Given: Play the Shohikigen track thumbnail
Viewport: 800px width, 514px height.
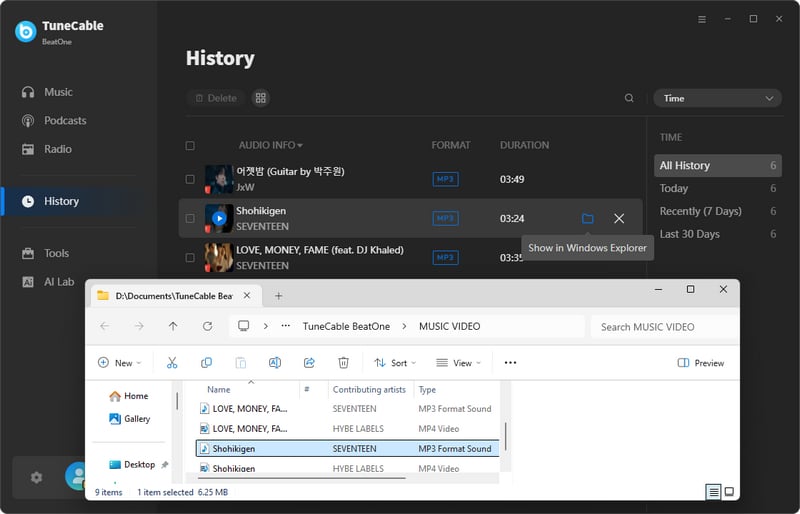Looking at the screenshot, I should [x=219, y=218].
